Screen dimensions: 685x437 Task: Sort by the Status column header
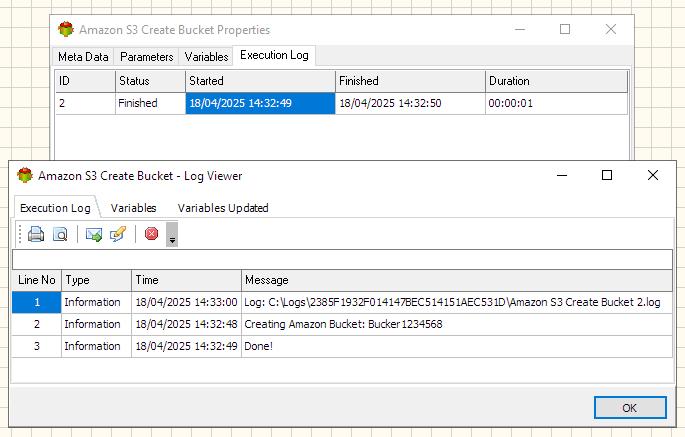[151, 81]
